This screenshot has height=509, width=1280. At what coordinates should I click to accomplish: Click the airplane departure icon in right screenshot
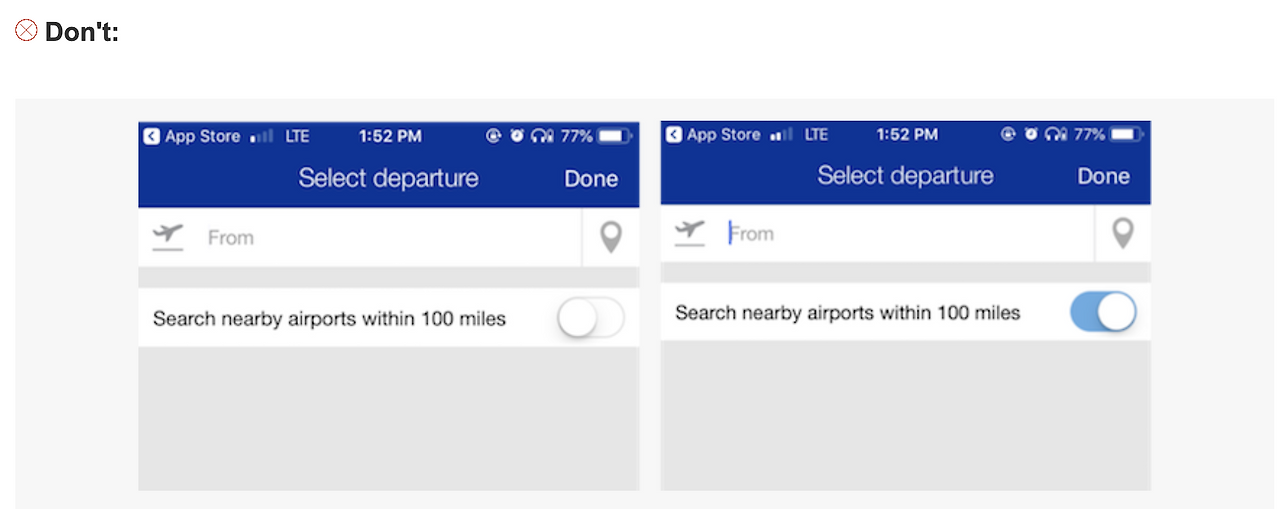(690, 233)
